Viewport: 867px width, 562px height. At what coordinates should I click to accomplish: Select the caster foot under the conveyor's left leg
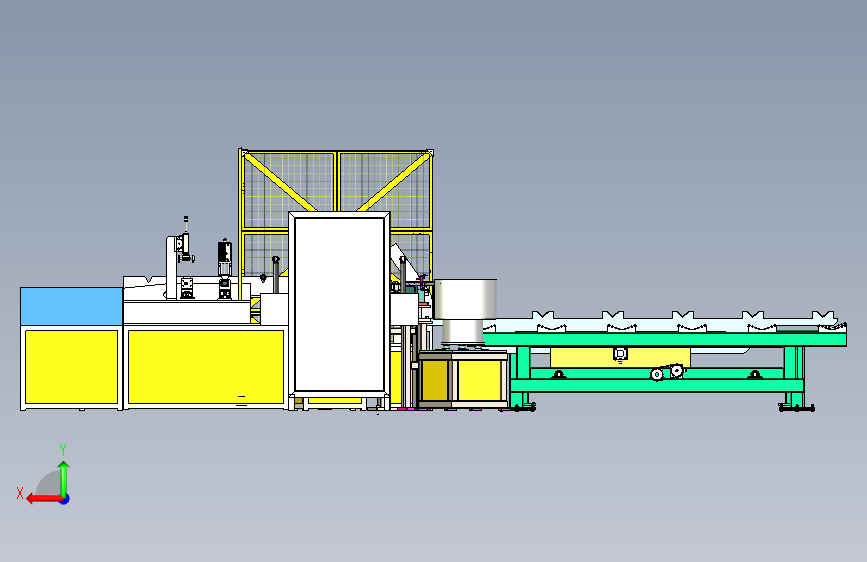(x=524, y=408)
